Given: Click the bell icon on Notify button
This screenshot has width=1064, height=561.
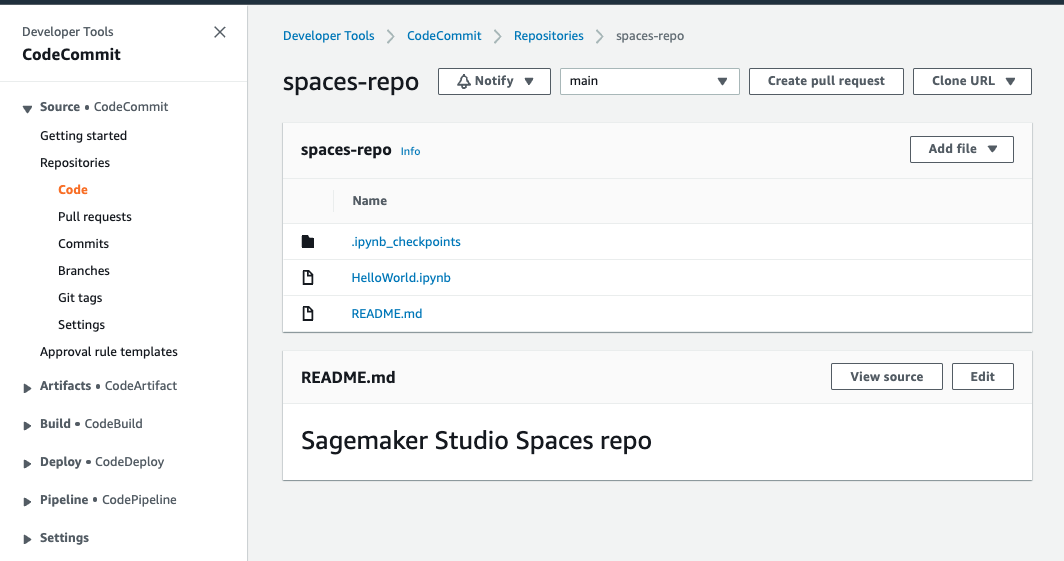Looking at the screenshot, I should (x=463, y=81).
